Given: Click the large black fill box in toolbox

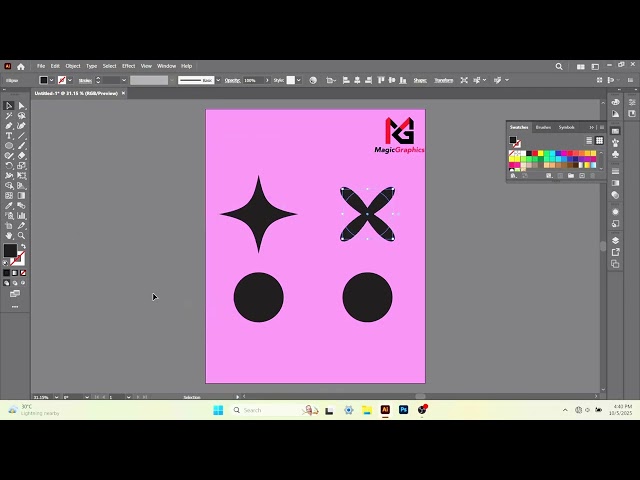Looking at the screenshot, I should pos(10,250).
